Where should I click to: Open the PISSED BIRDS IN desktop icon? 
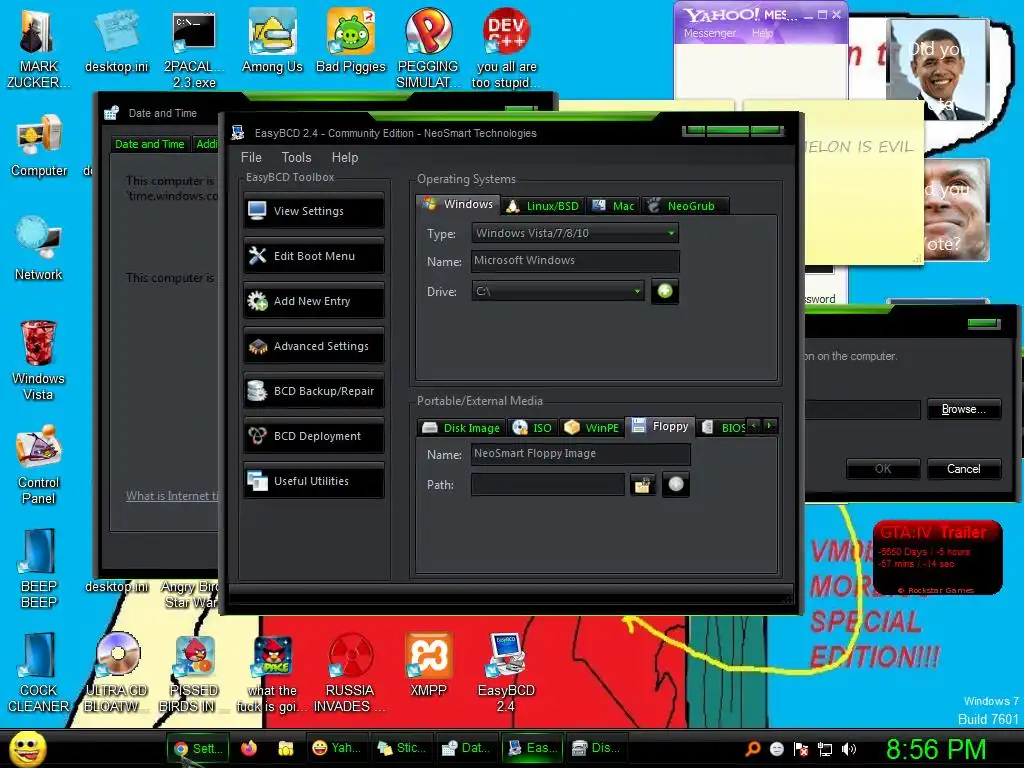click(x=194, y=673)
